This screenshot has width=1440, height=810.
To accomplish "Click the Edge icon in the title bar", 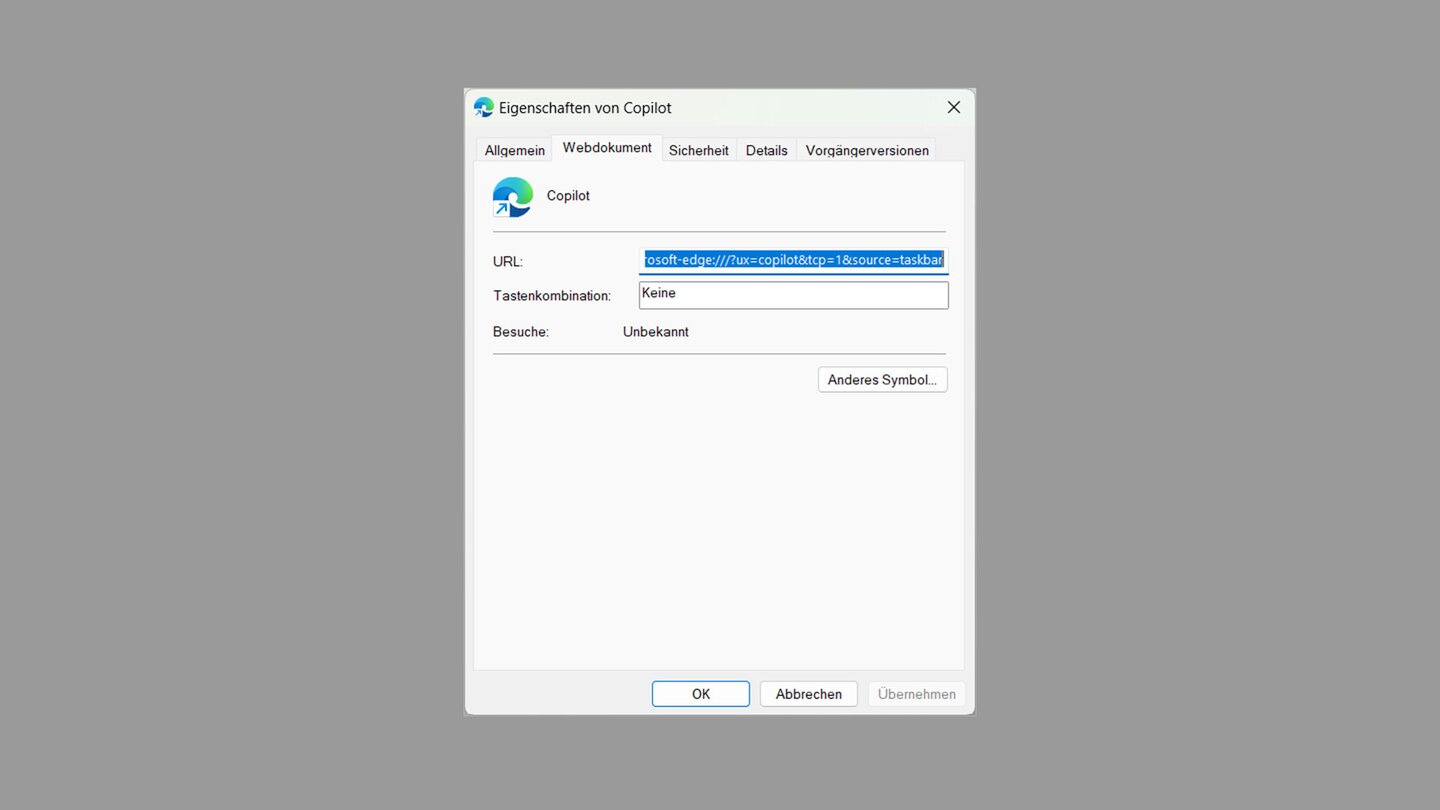I will (x=484, y=107).
